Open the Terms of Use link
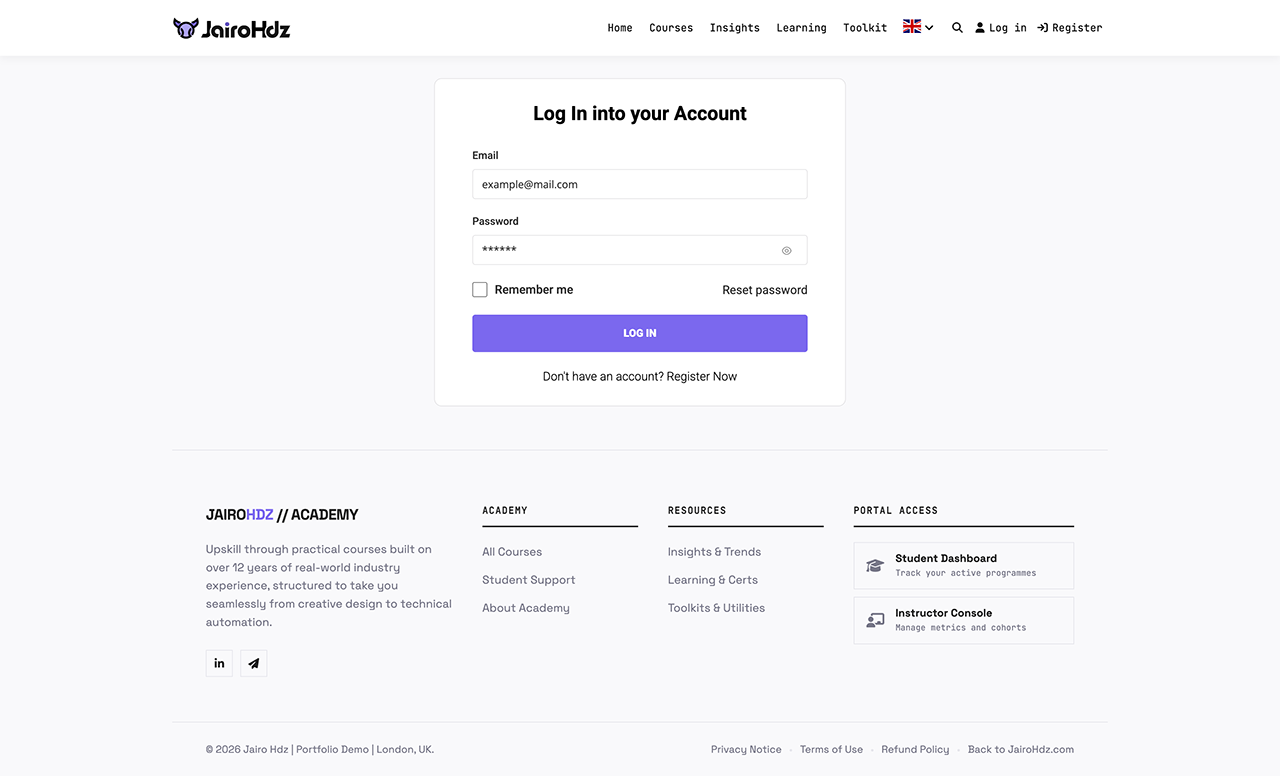Viewport: 1280px width, 776px height. pyautogui.click(x=831, y=749)
